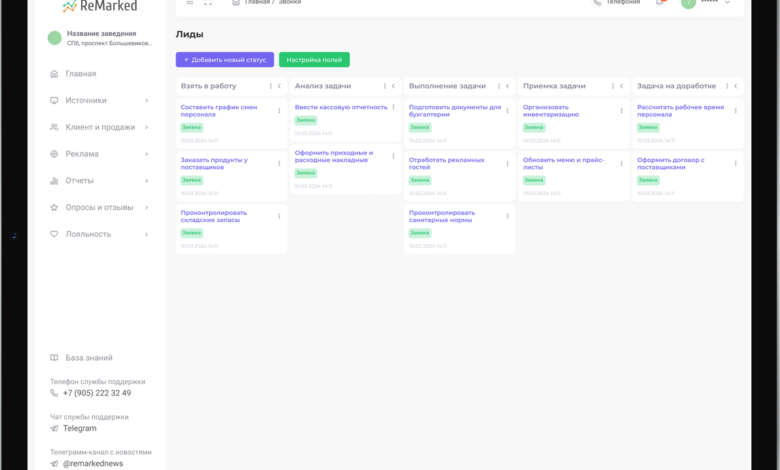Collapse the 'Выполнение задачи' column with chevron
The height and width of the screenshot is (470, 780).
pyautogui.click(x=508, y=86)
